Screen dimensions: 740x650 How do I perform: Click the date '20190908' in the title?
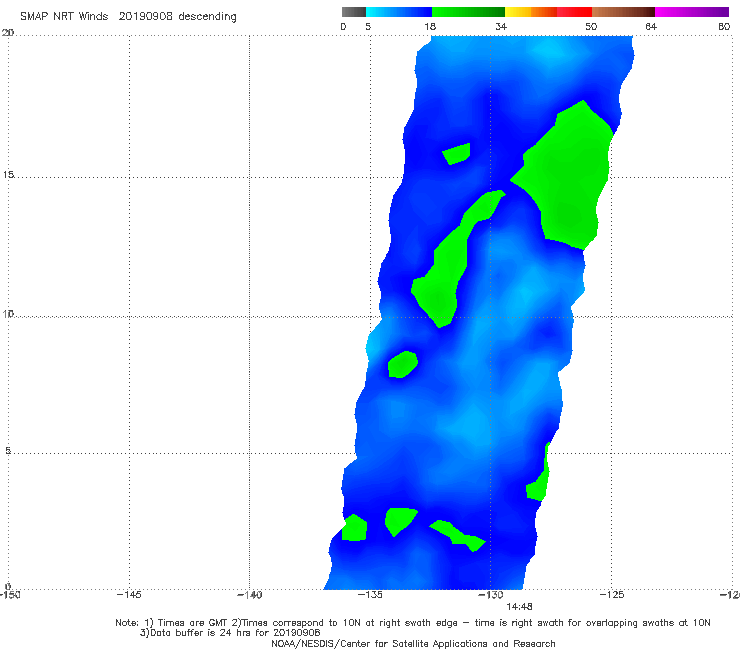point(145,17)
